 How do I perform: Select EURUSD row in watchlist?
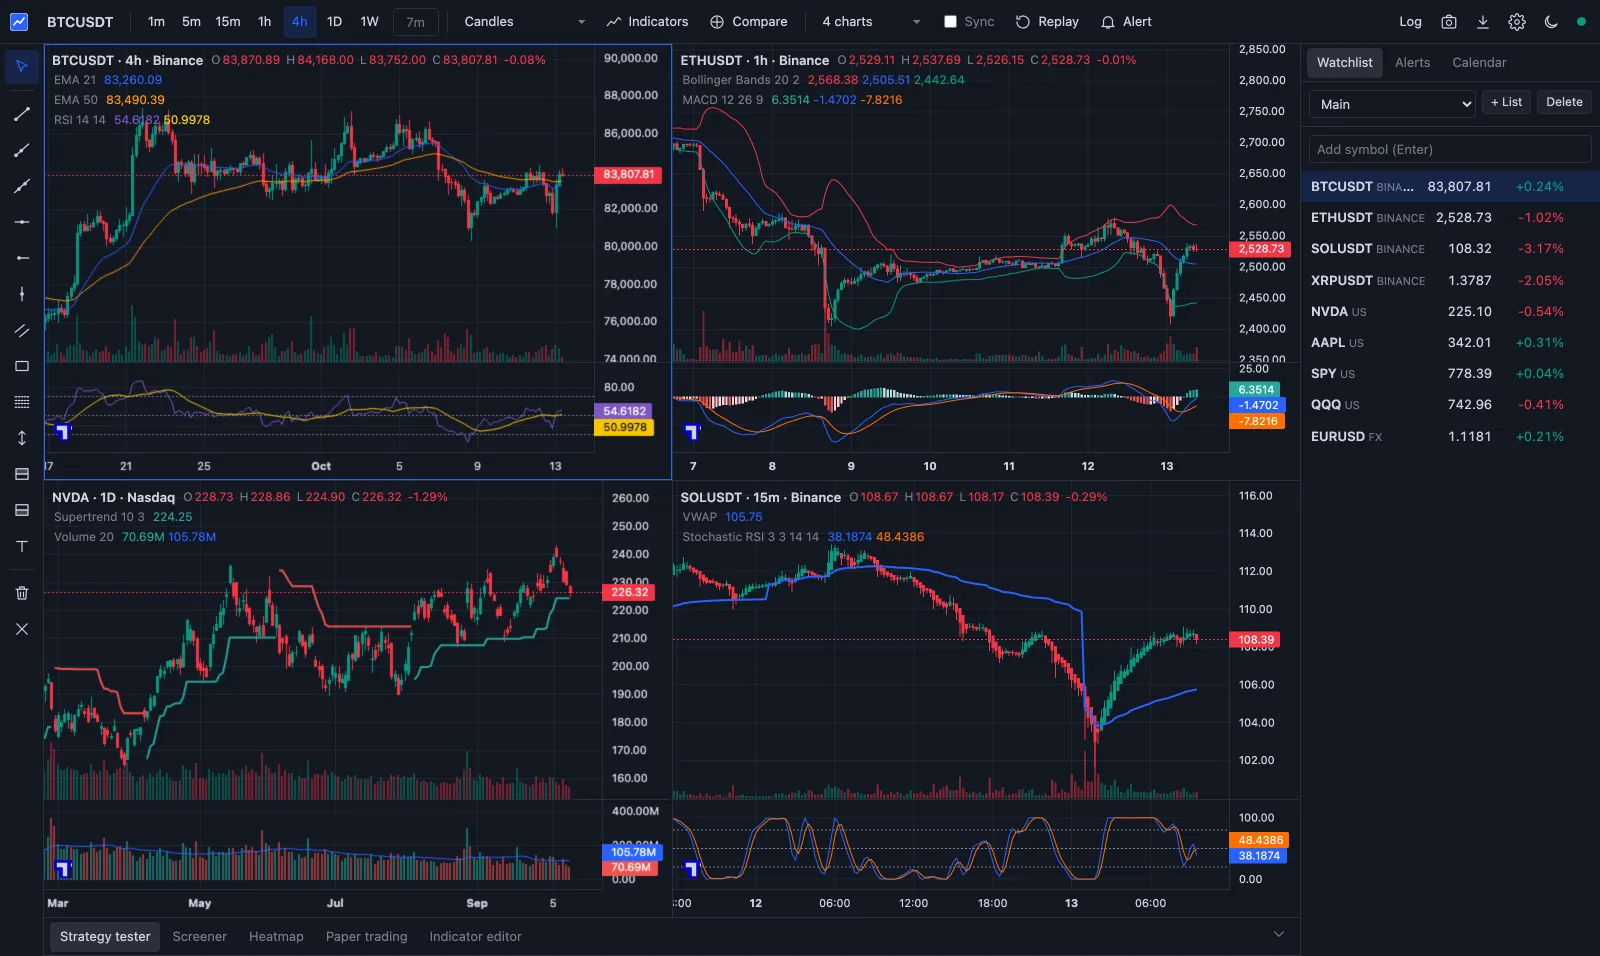click(1450, 437)
